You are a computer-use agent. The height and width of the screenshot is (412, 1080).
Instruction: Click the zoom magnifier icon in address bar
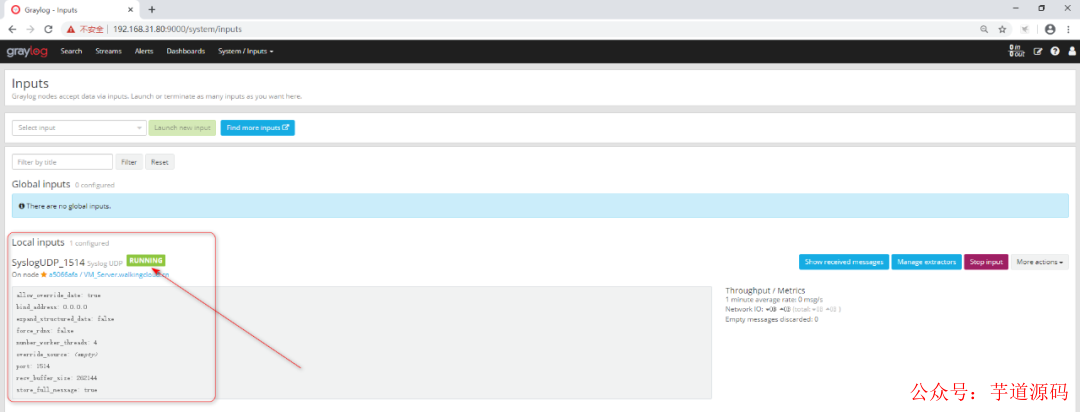[984, 30]
